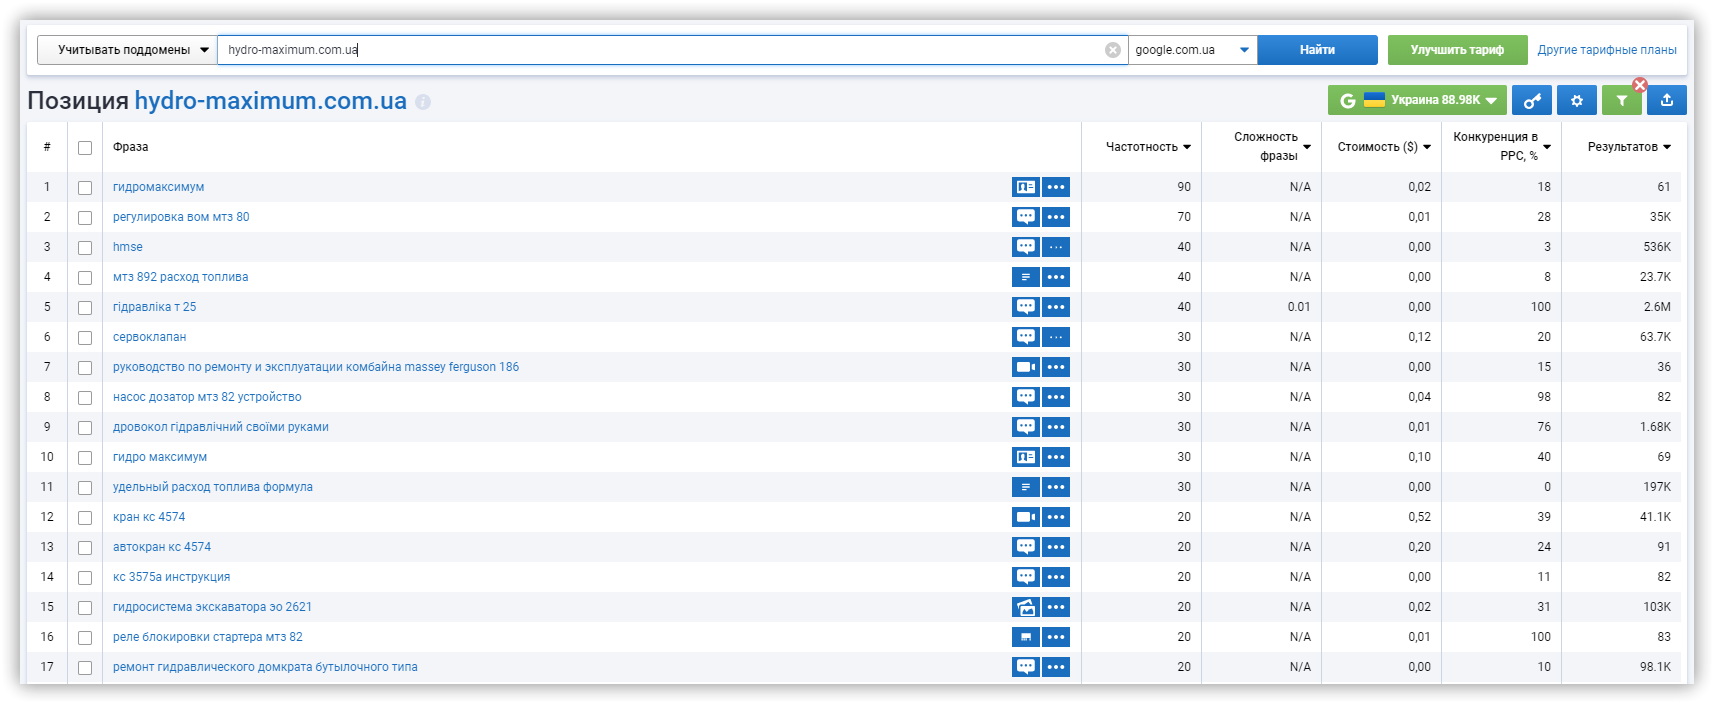1714x704 pixels.
Task: Sort by Конкуренция в PPC column
Action: (1502, 146)
